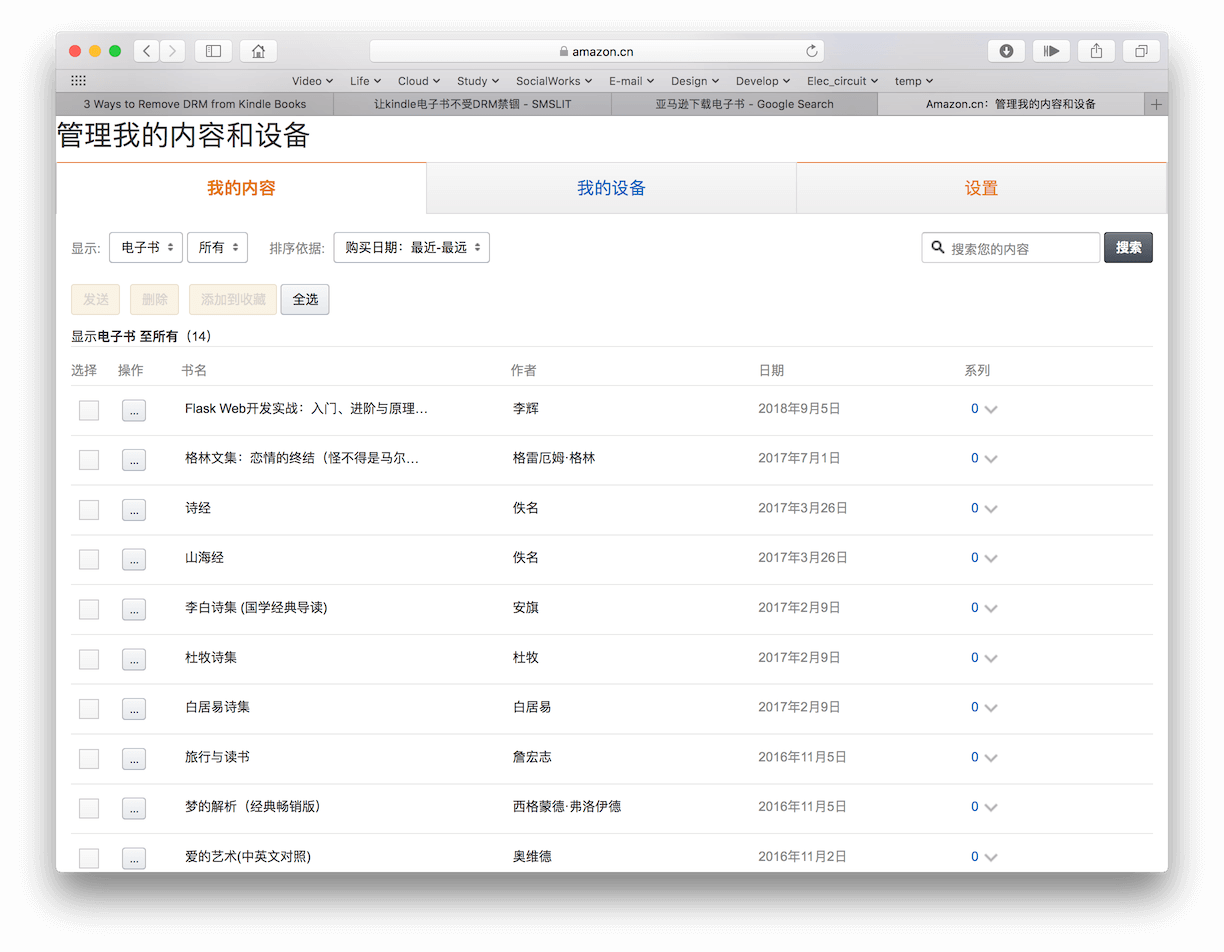Image resolution: width=1224 pixels, height=952 pixels.
Task: Open actions button for 爱的艺术 row
Action: [x=134, y=858]
